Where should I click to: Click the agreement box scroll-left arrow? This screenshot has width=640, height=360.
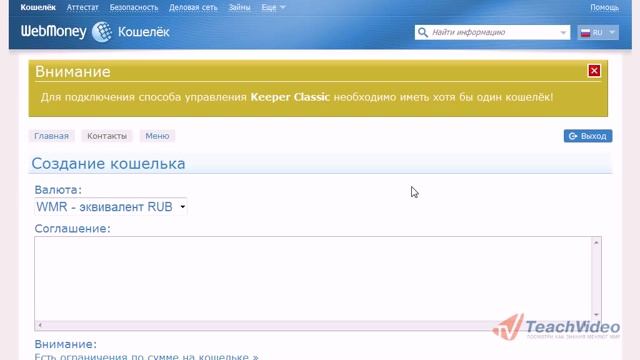click(x=40, y=325)
